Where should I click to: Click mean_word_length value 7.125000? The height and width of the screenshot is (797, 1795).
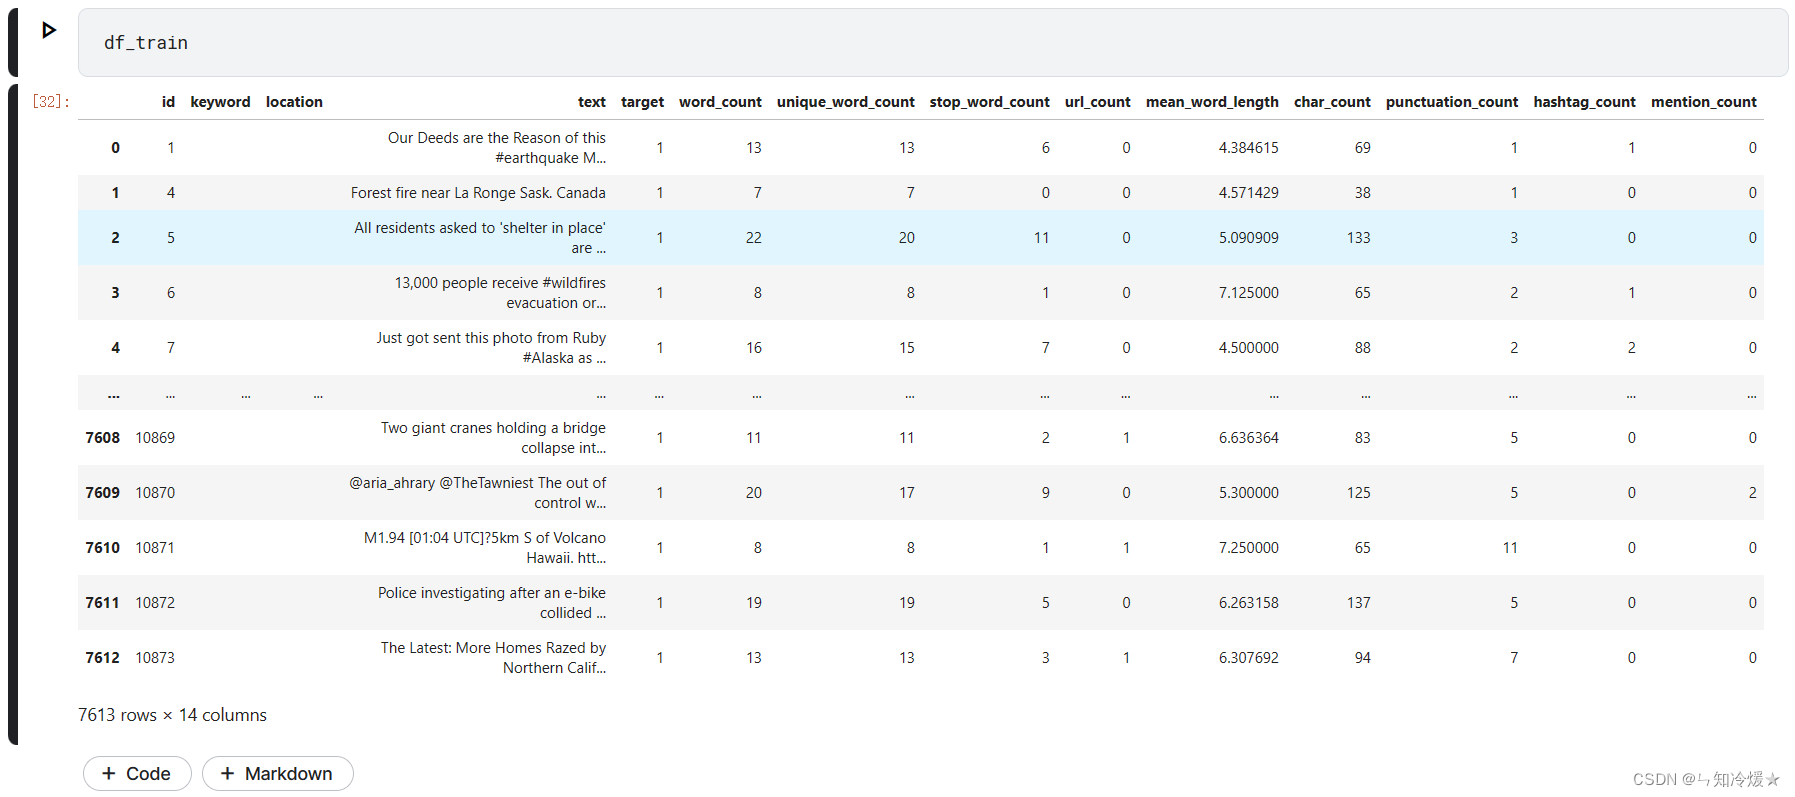tap(1248, 293)
